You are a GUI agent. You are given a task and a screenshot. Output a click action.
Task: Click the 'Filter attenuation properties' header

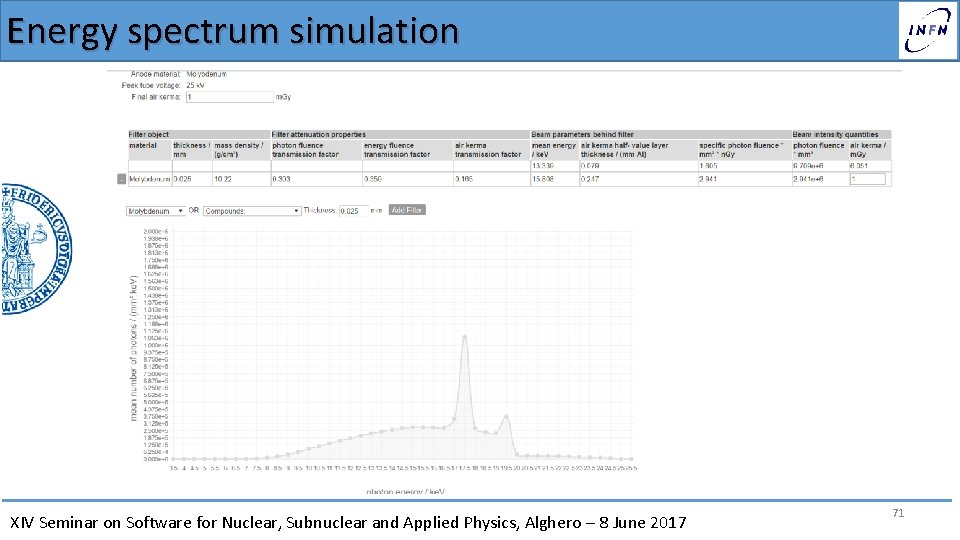(x=318, y=134)
